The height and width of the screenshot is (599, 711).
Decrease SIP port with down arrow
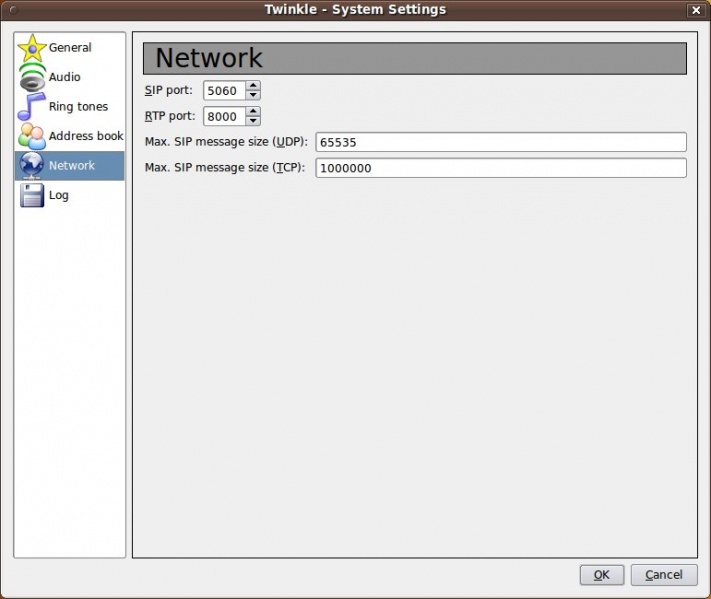tap(253, 95)
